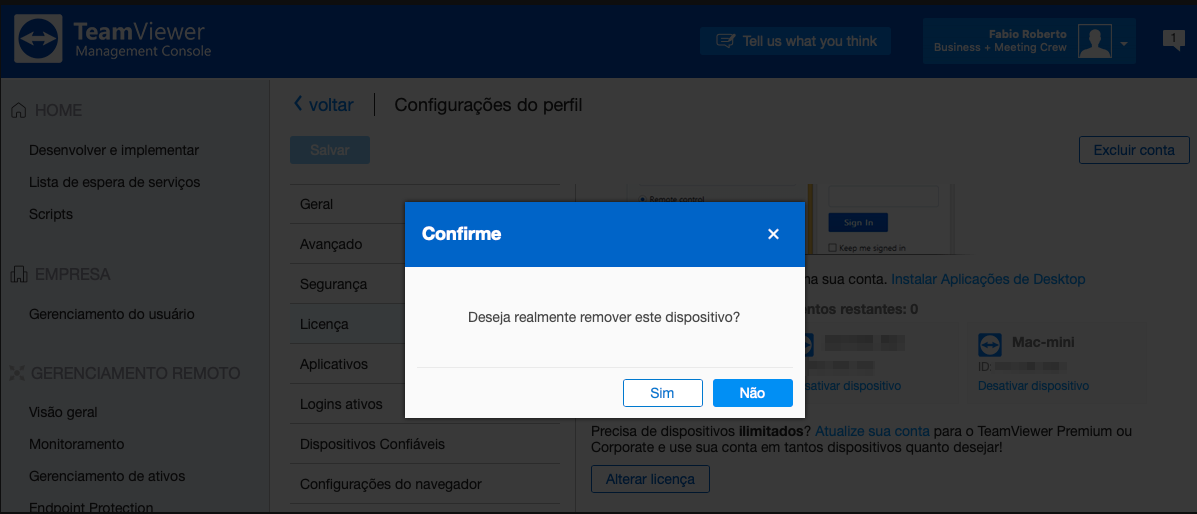This screenshot has height=514, width=1197.
Task: Click the user avatar icon
Action: coord(1094,41)
